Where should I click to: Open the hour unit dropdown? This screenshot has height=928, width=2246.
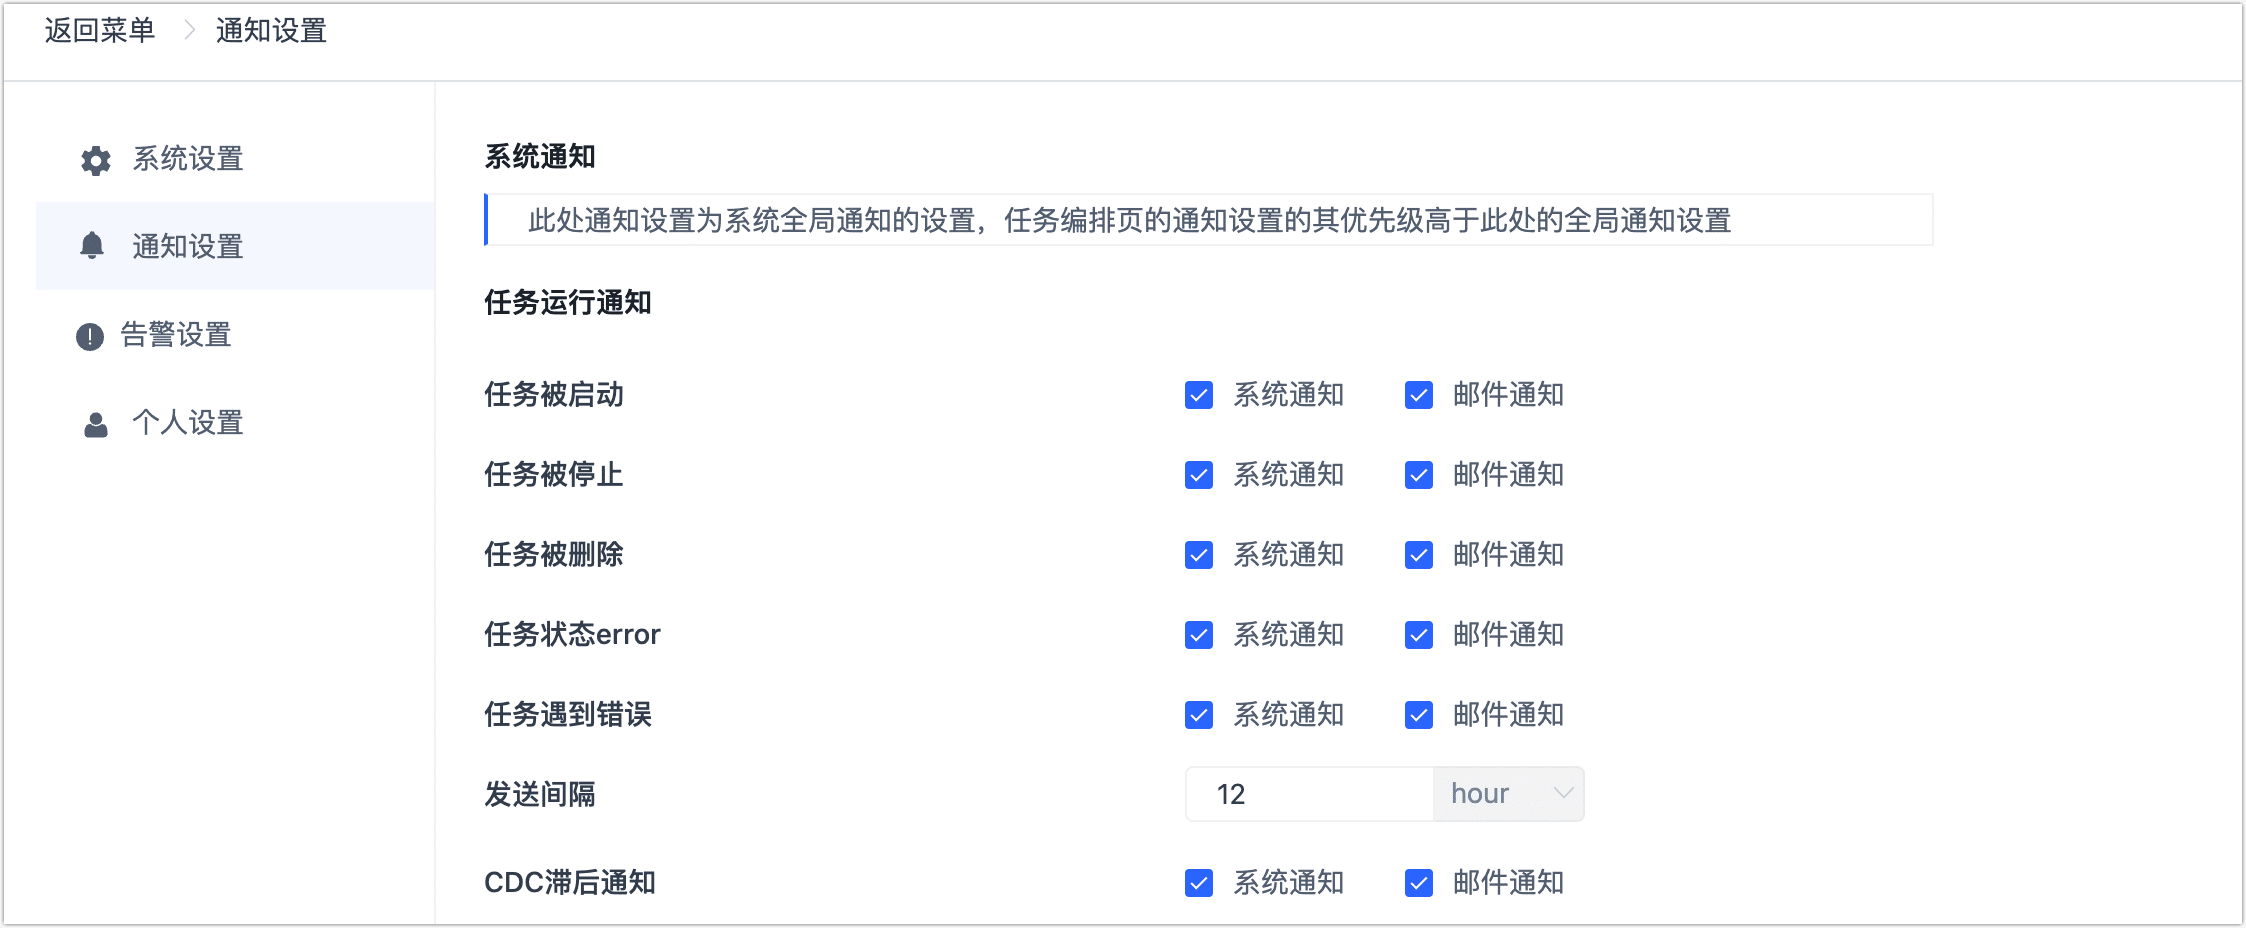[x=1507, y=793]
